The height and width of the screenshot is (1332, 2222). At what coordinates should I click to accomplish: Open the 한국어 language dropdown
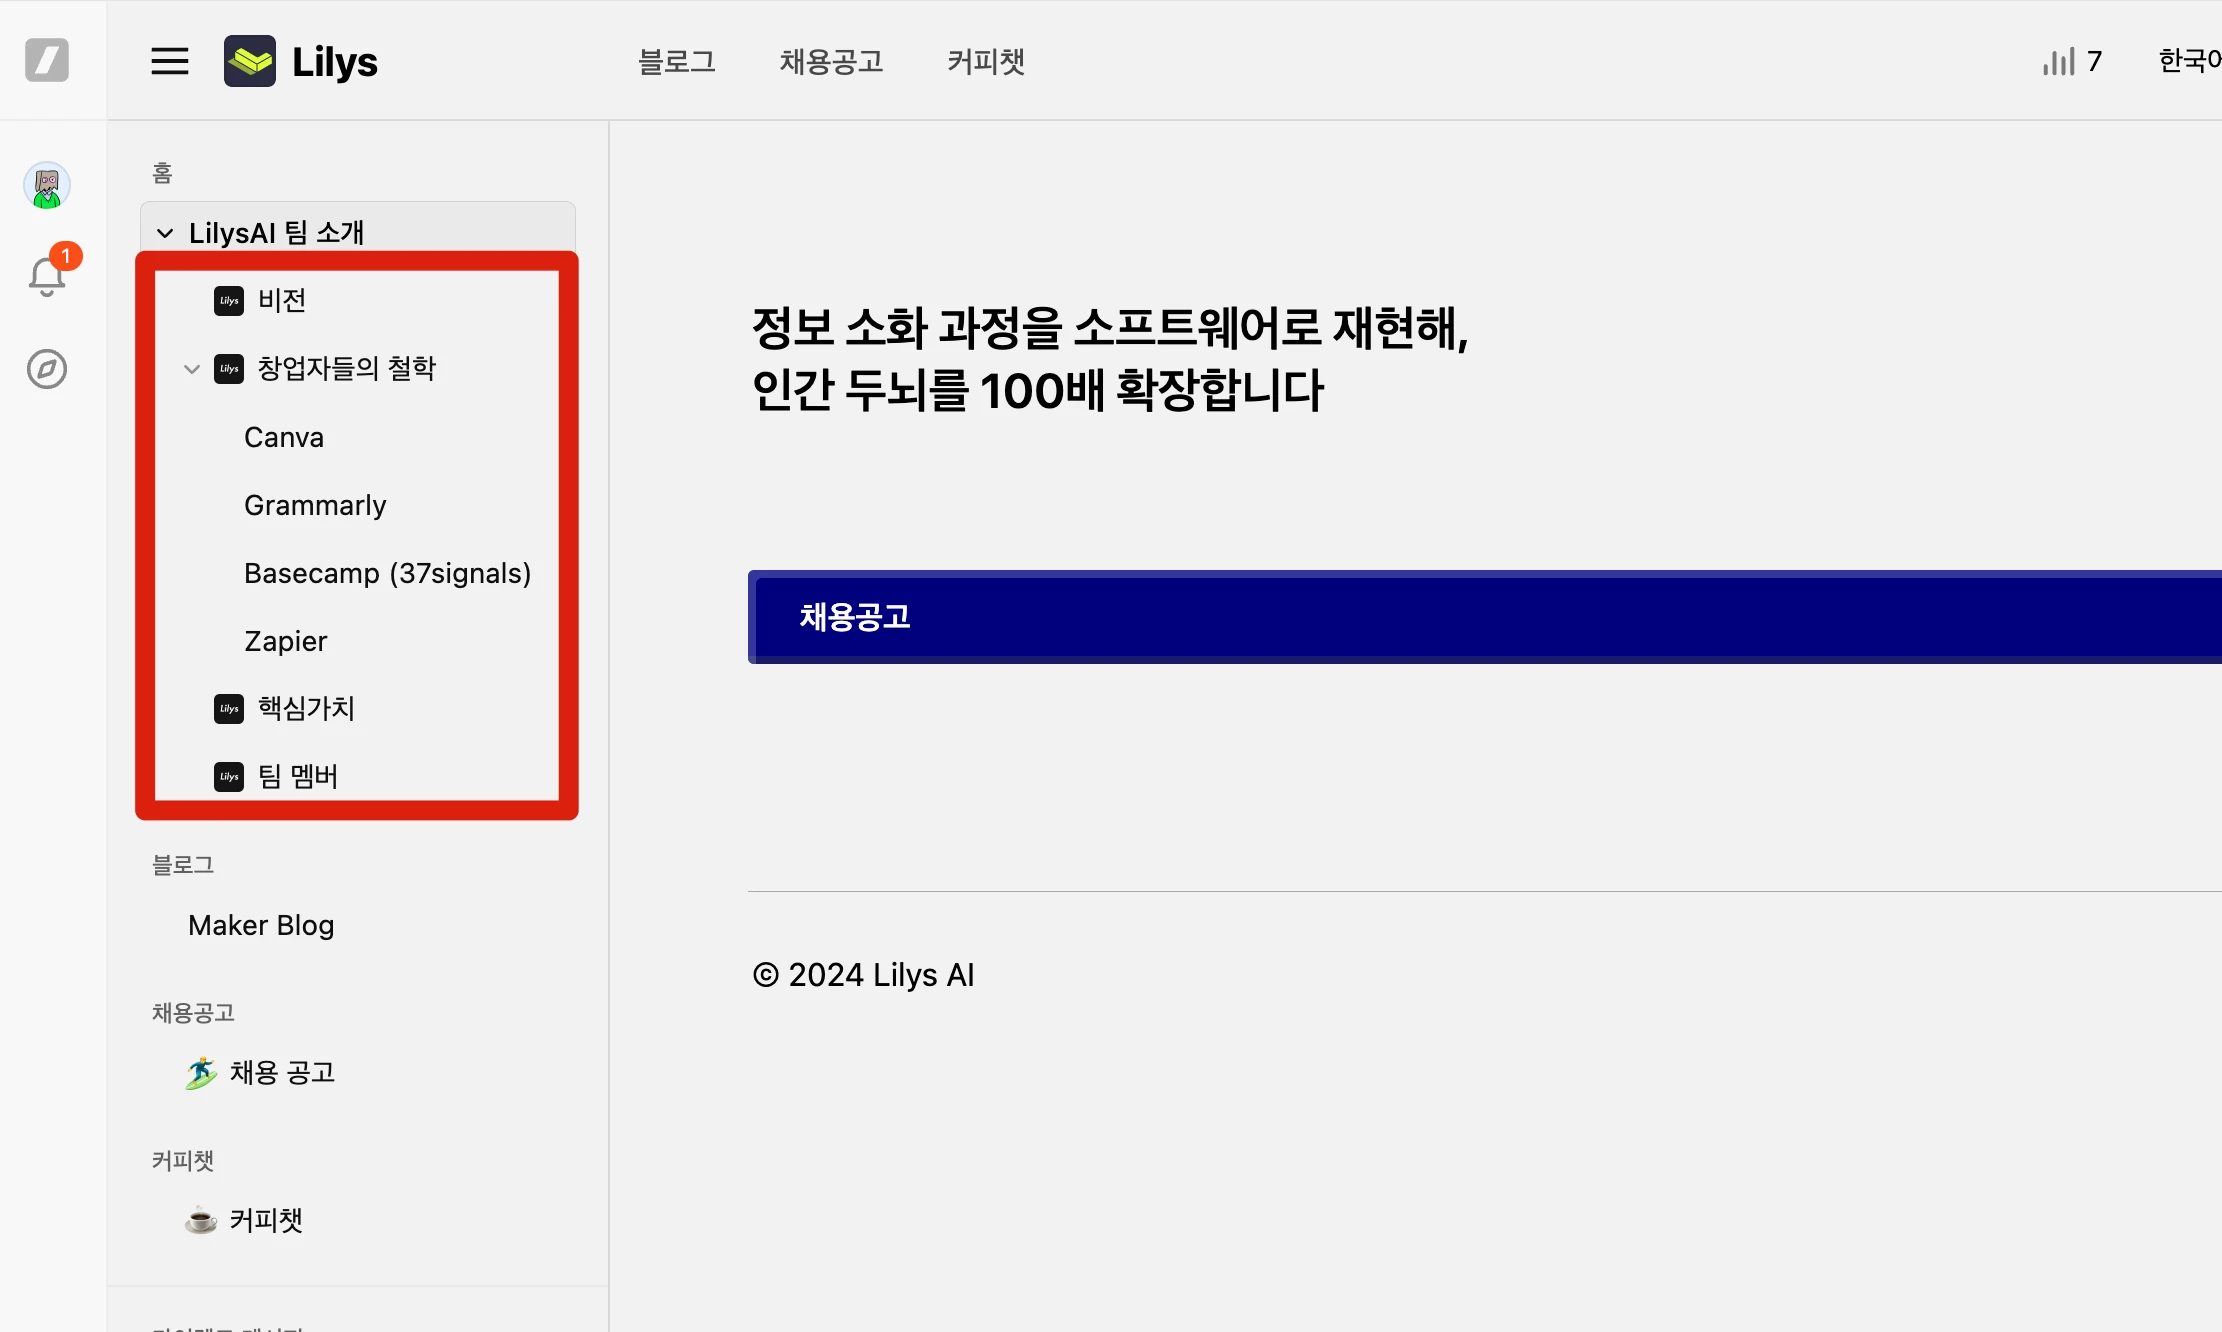click(2188, 61)
